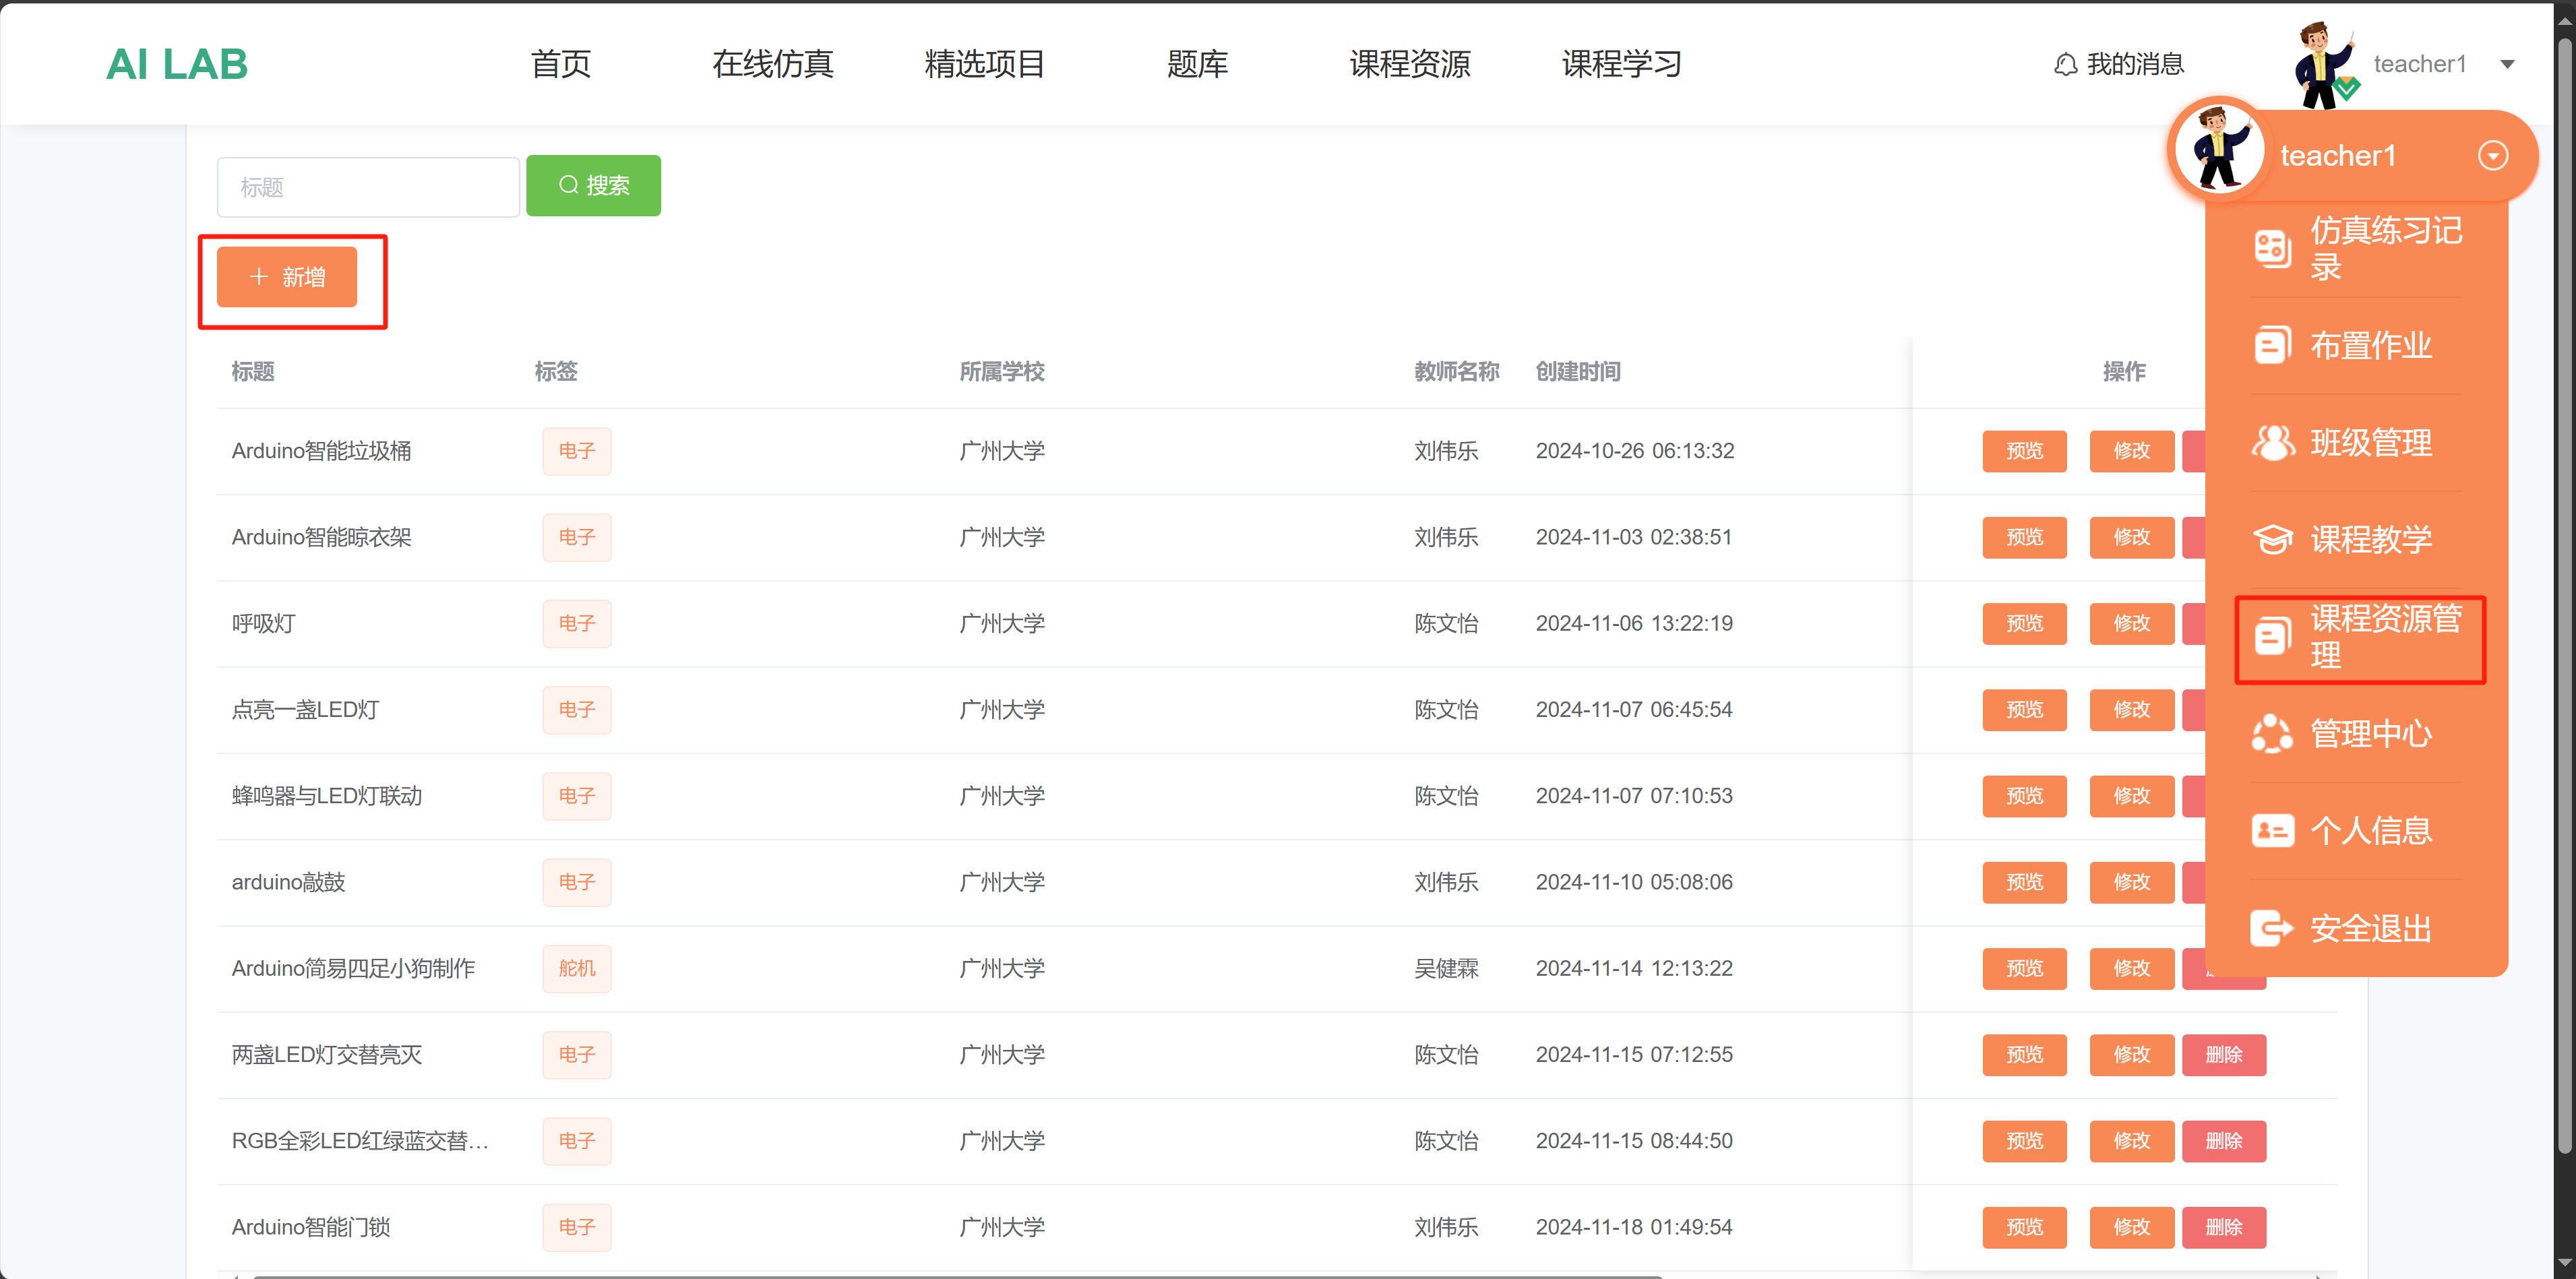Click the safe logout exit icon
Image resolution: width=2576 pixels, height=1279 pixels.
click(x=2272, y=928)
